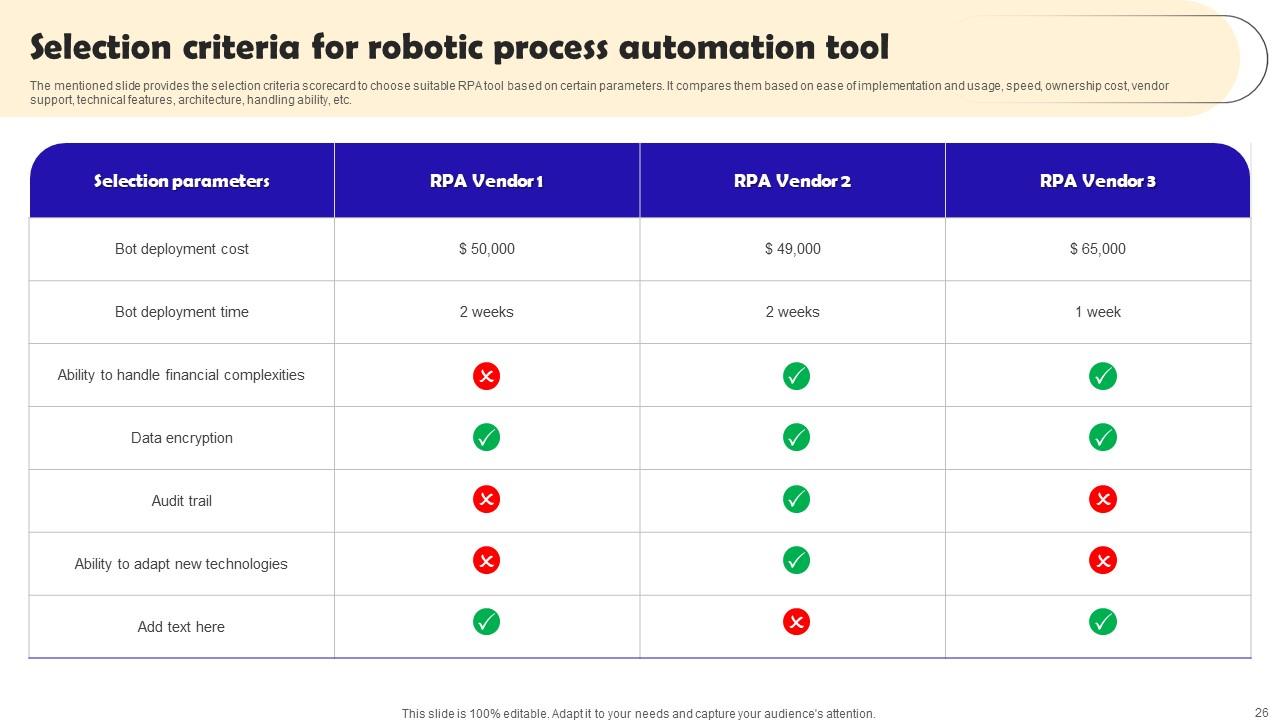Select the RPA Vendor 2 column header

tap(792, 181)
